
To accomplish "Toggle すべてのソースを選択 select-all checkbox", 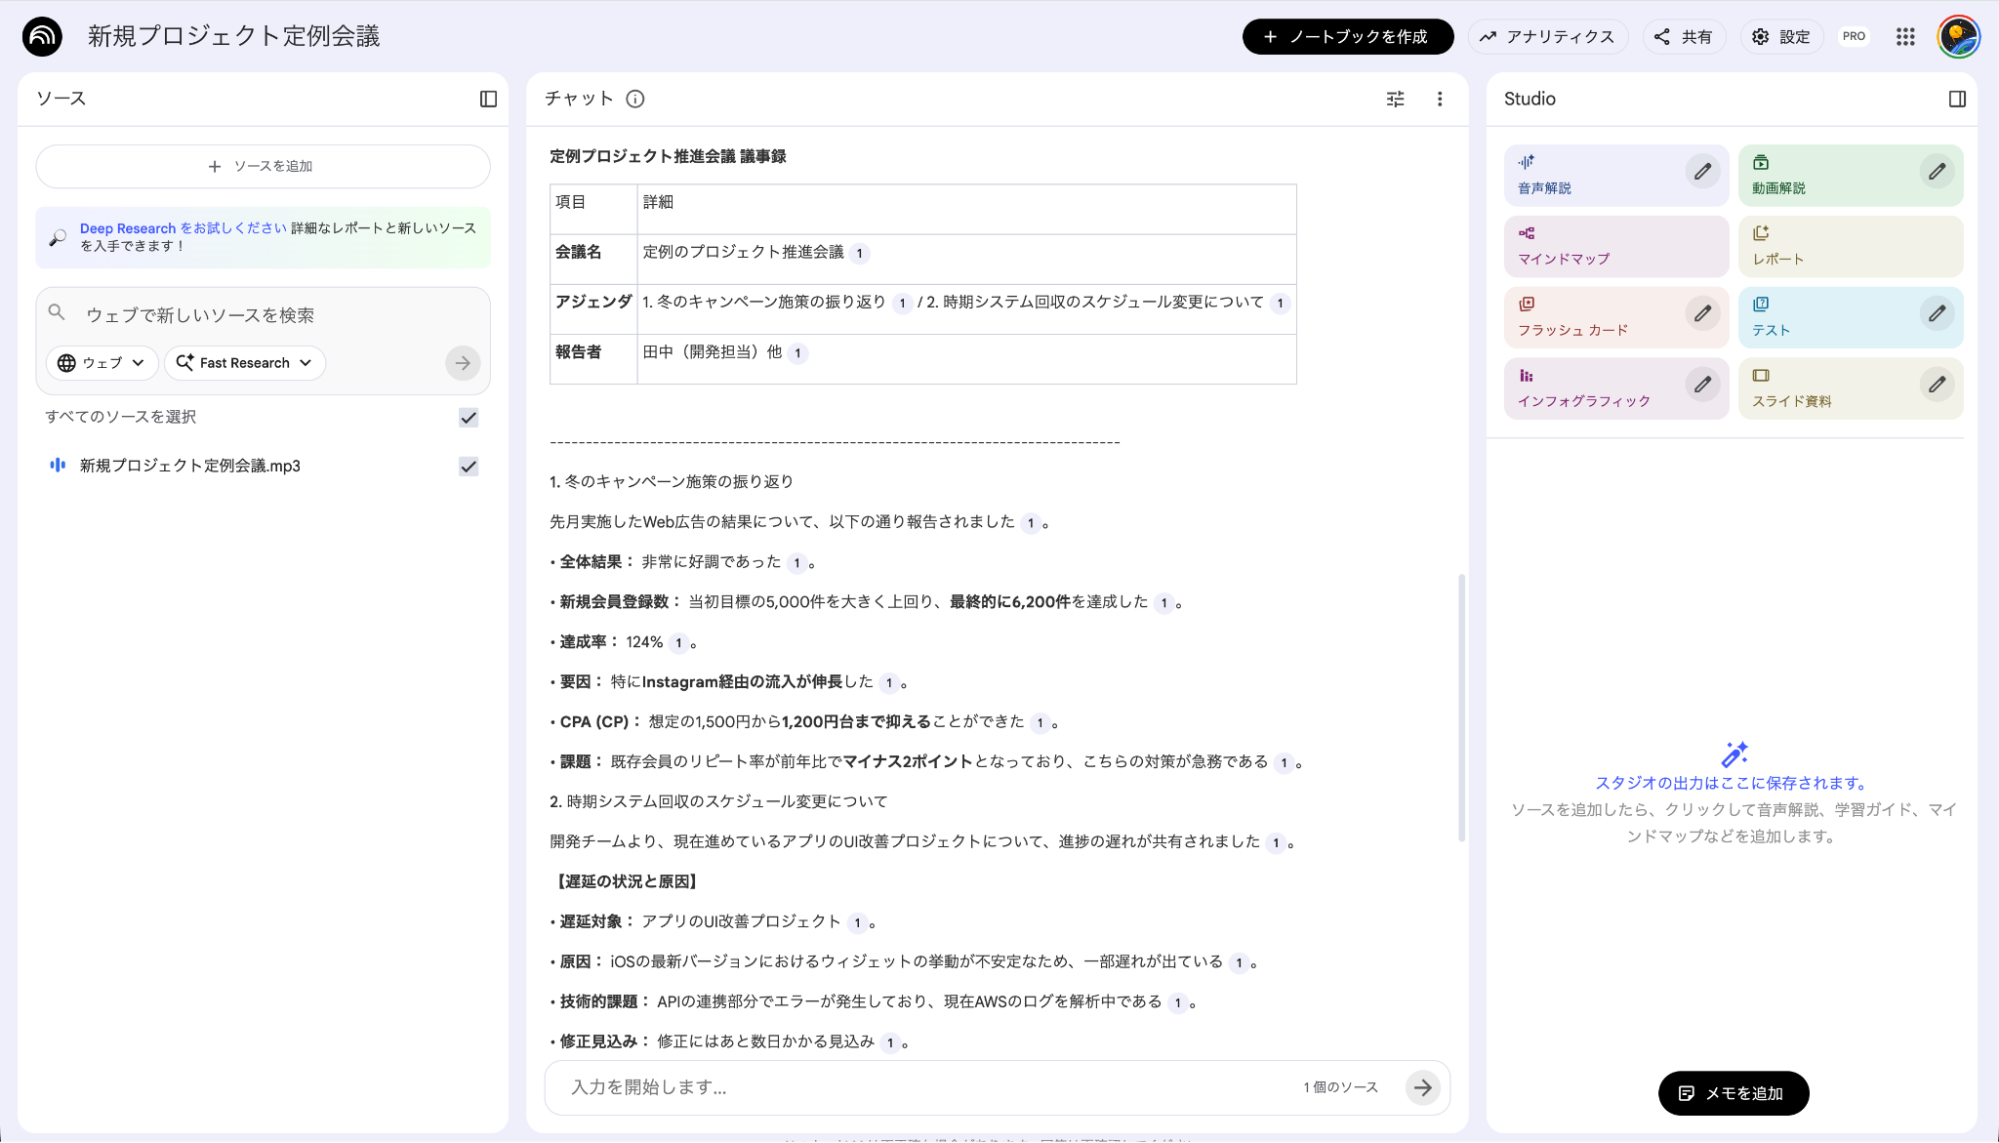I will click(467, 418).
